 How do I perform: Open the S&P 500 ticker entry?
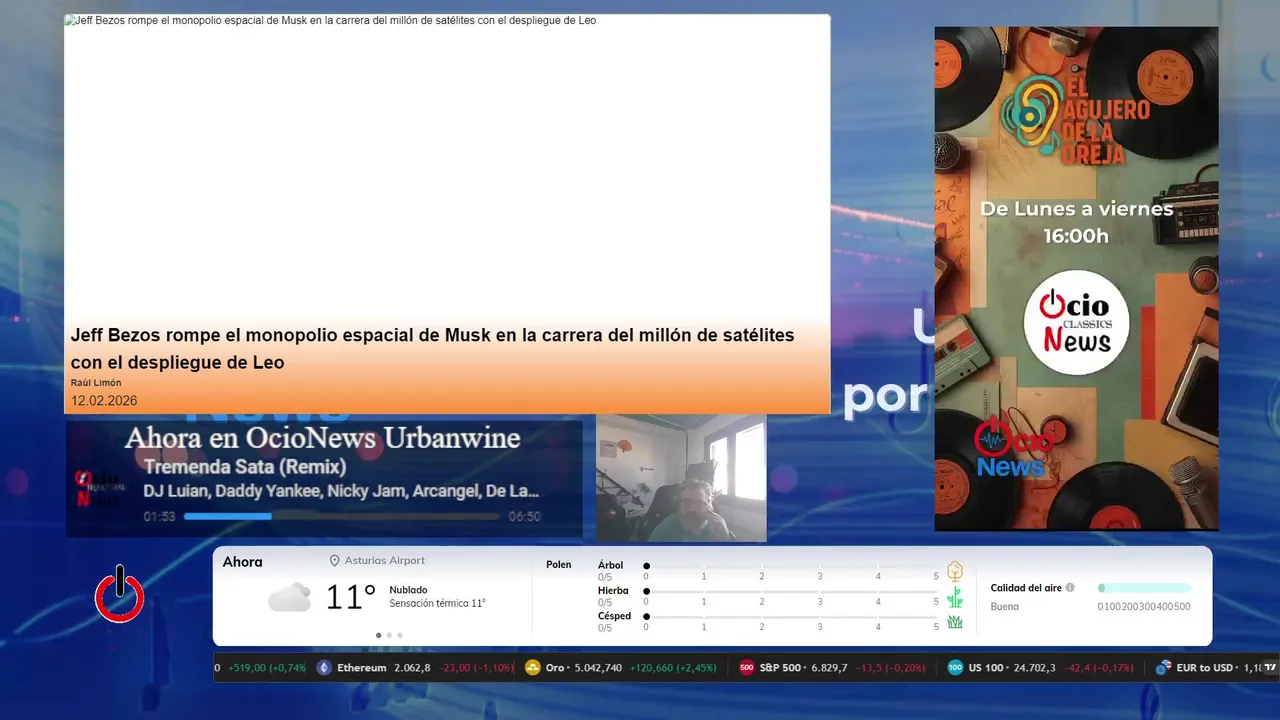[833, 667]
